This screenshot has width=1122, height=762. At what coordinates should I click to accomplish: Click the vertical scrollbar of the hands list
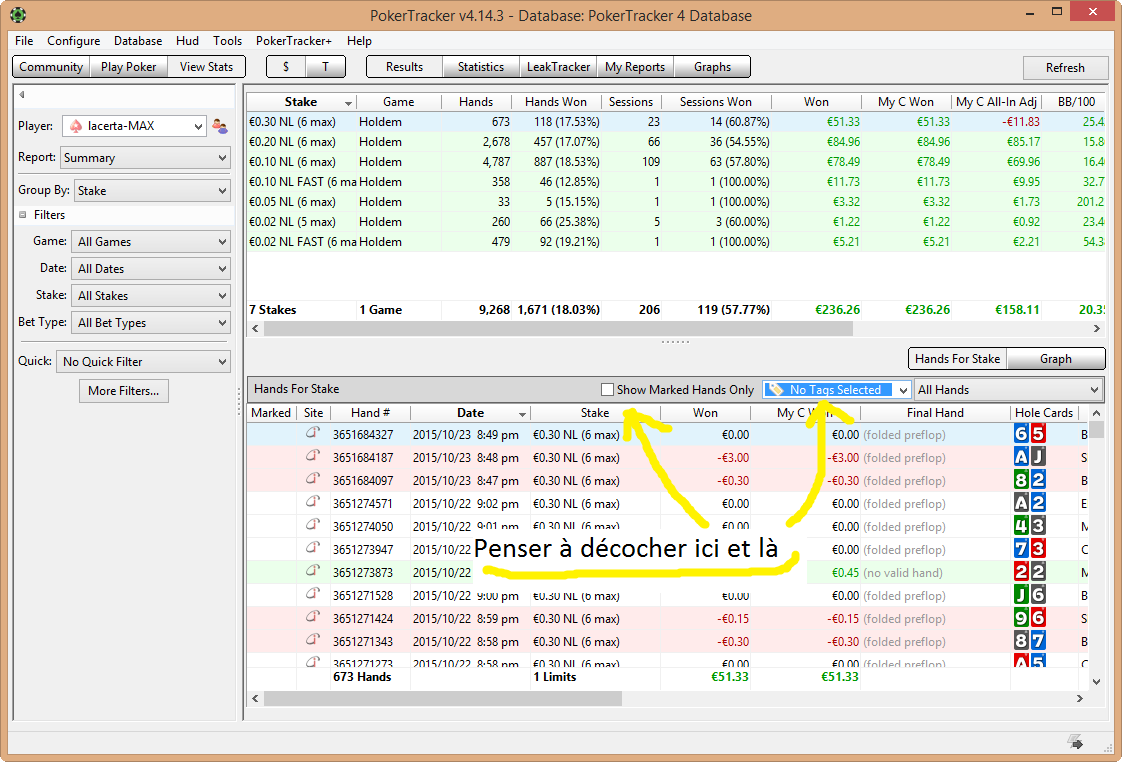pyautogui.click(x=1096, y=547)
